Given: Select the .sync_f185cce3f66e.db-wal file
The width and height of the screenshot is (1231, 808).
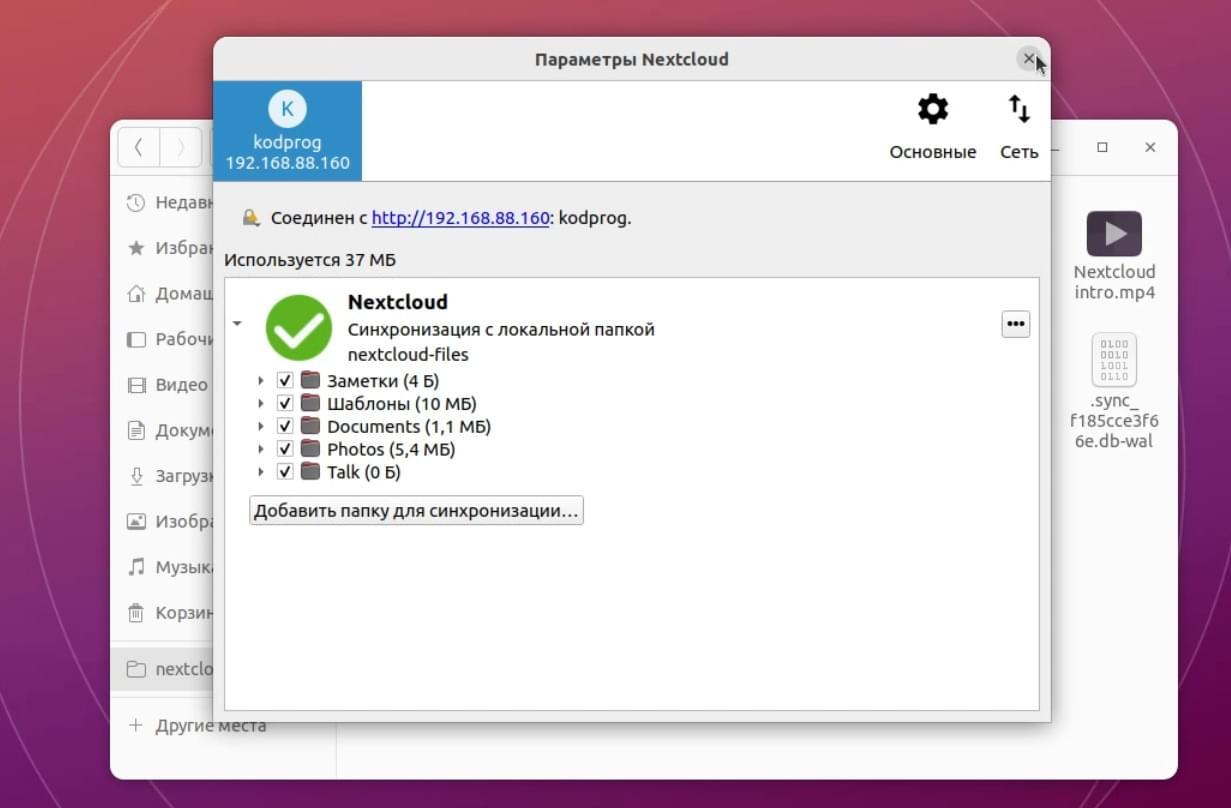Looking at the screenshot, I should (1114, 391).
